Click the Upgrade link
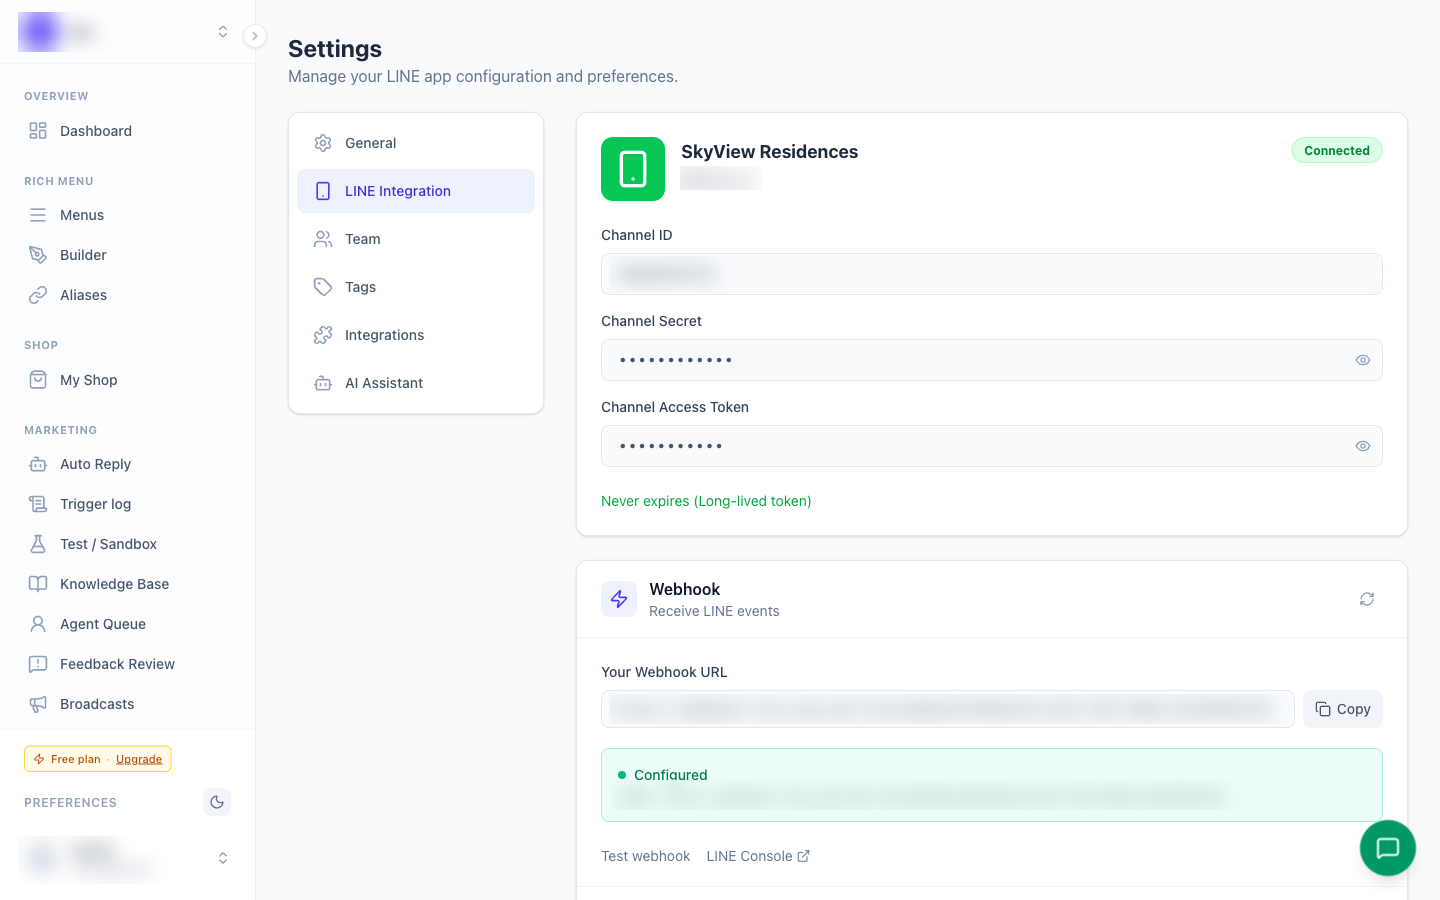The width and height of the screenshot is (1440, 900). [x=139, y=759]
